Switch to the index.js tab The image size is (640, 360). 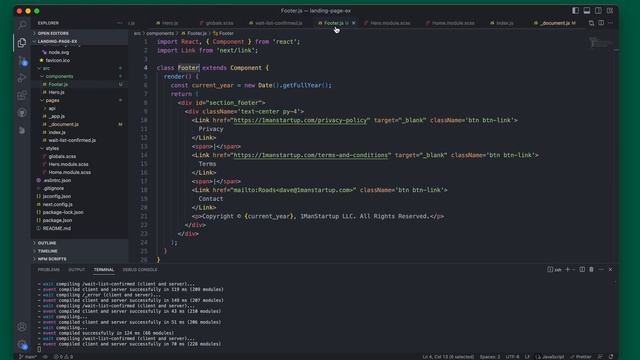tap(502, 23)
